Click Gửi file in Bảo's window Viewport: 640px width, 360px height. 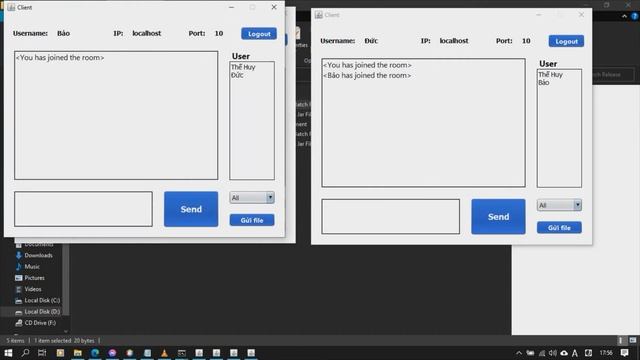(252, 220)
